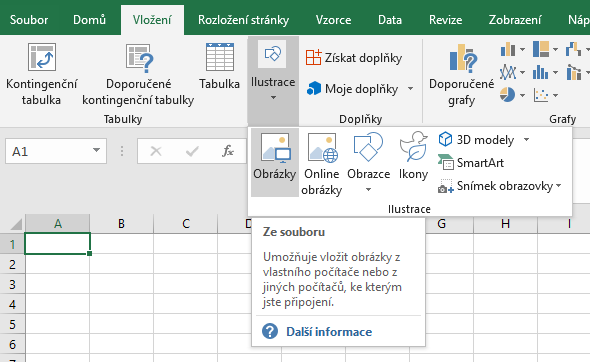Open Doporučené kontingenční tabulky
590x362 pixels.
coord(138,75)
